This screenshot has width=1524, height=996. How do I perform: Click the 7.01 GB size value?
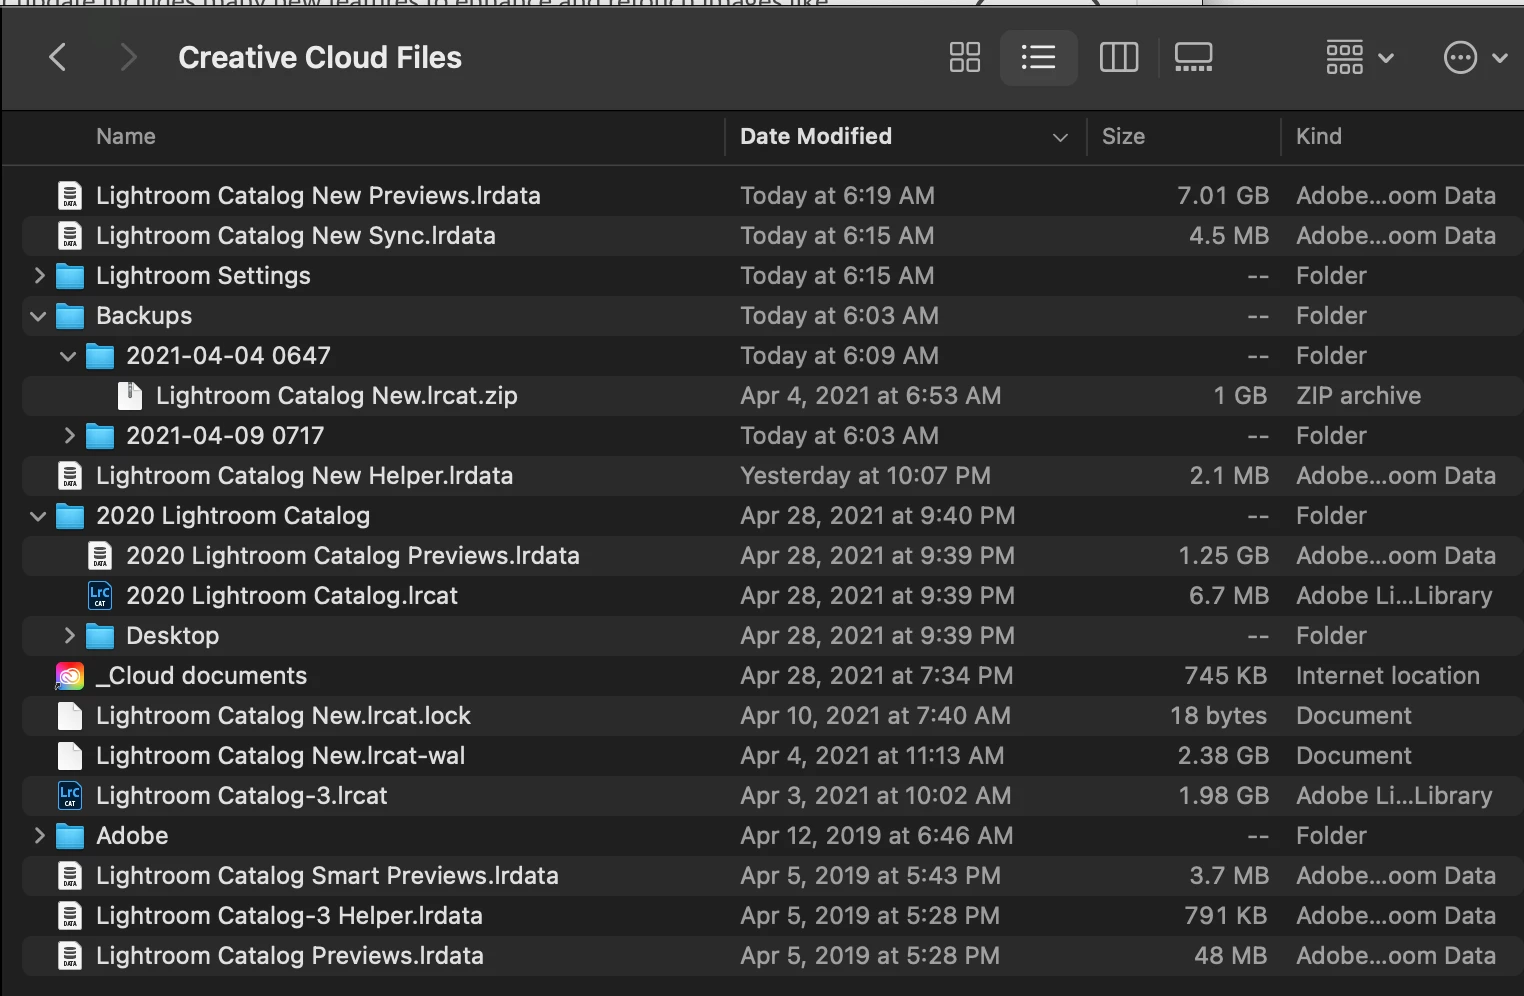1222,196
